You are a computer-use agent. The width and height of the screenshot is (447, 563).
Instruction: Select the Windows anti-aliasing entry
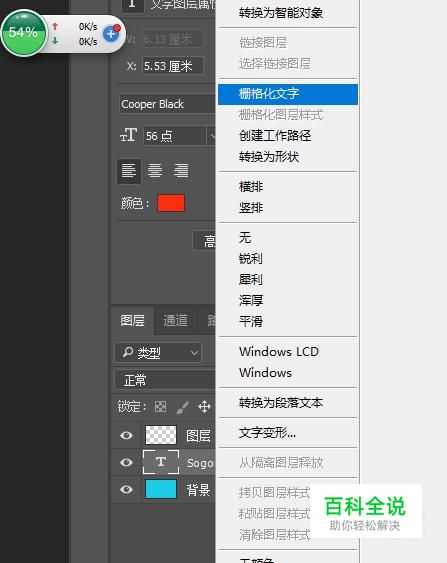coord(265,373)
